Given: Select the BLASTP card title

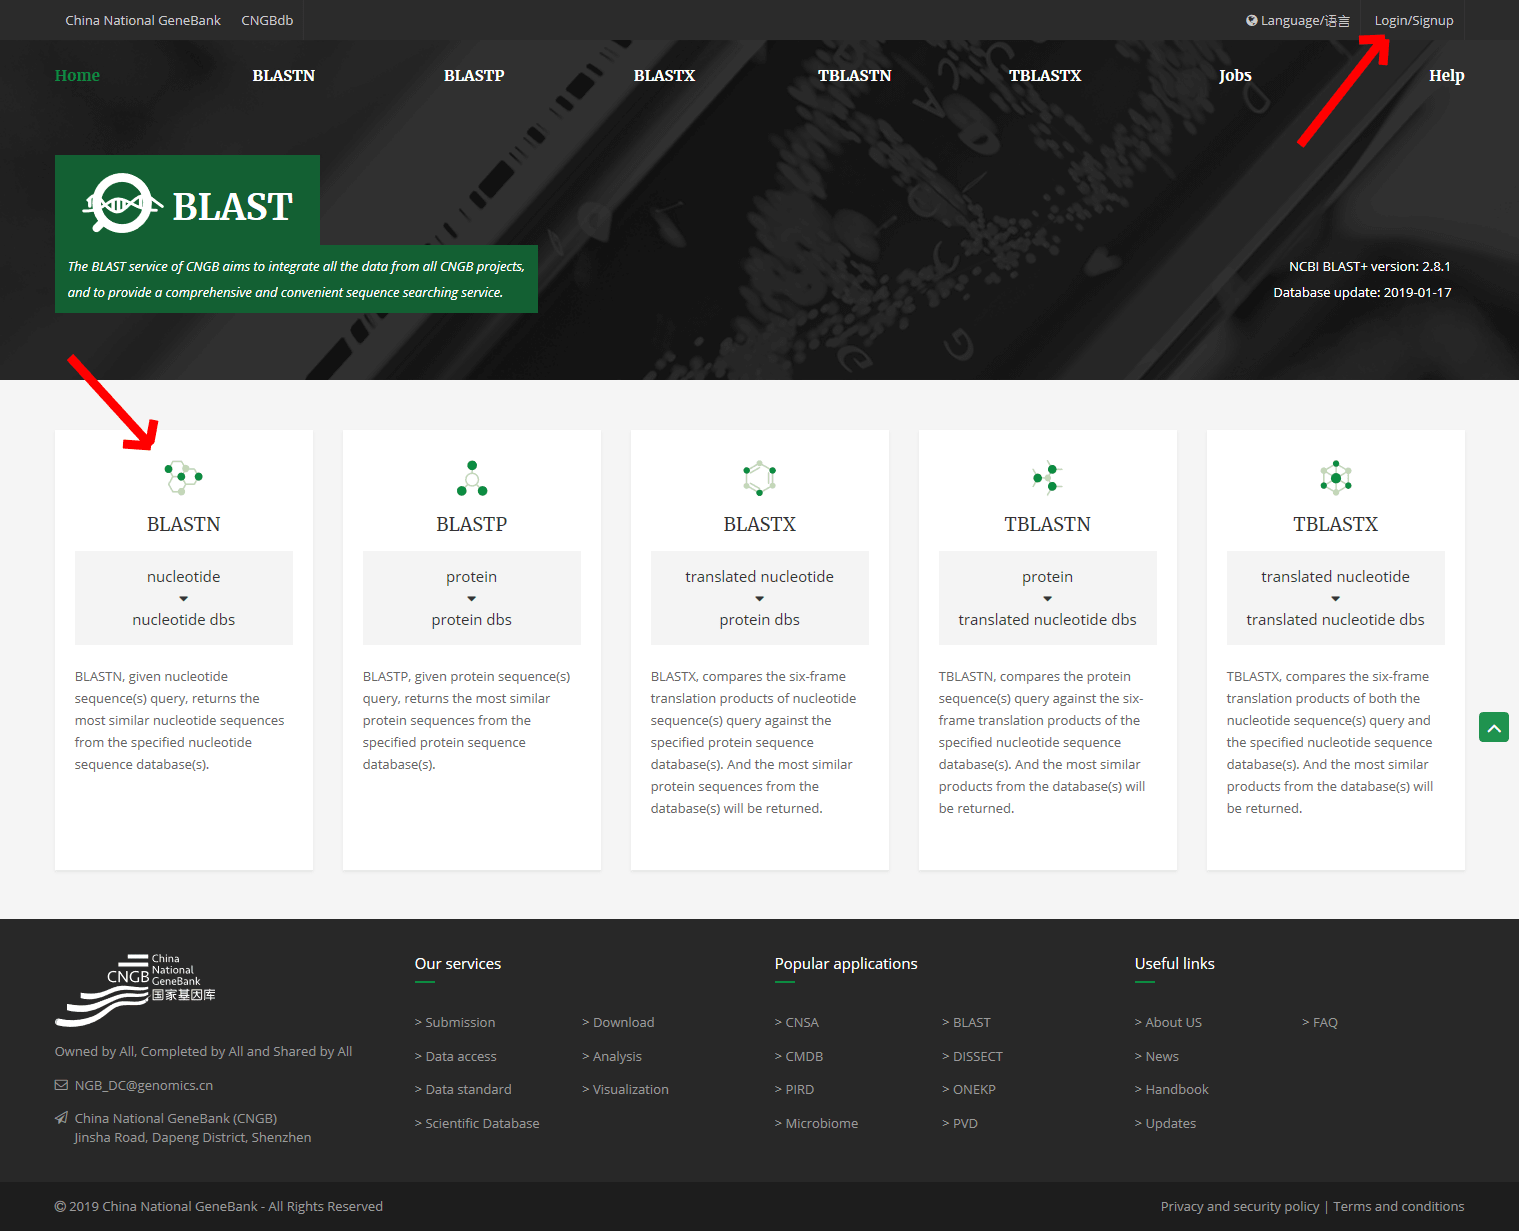Looking at the screenshot, I should tap(472, 524).
